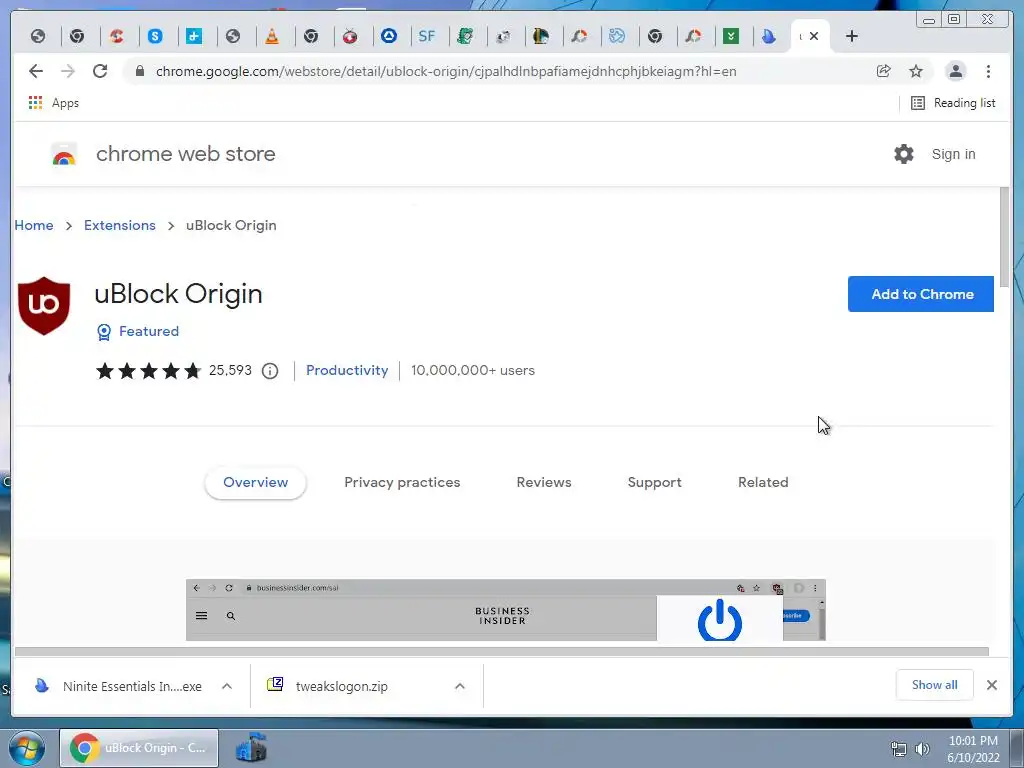Click the page vertical scrollbar
Screen dimensions: 1024x768
pyautogui.click(x=1004, y=237)
